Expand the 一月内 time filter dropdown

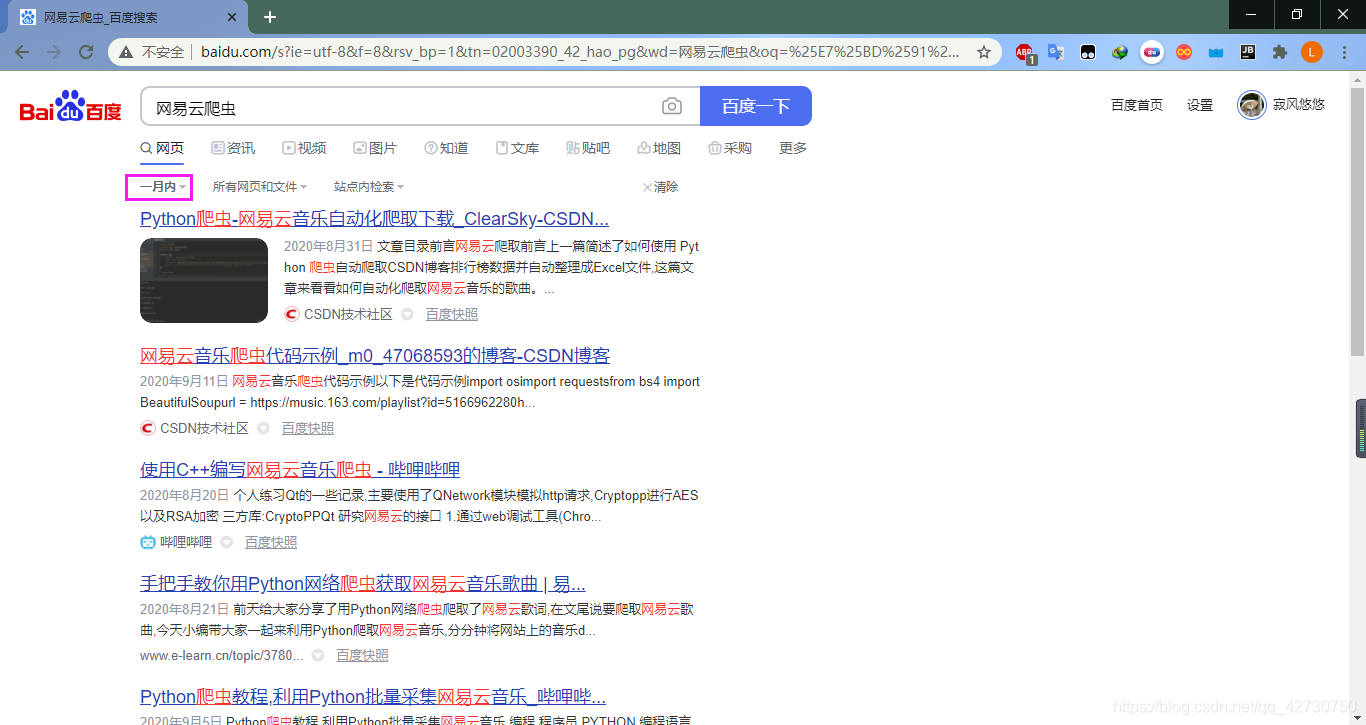tap(163, 187)
